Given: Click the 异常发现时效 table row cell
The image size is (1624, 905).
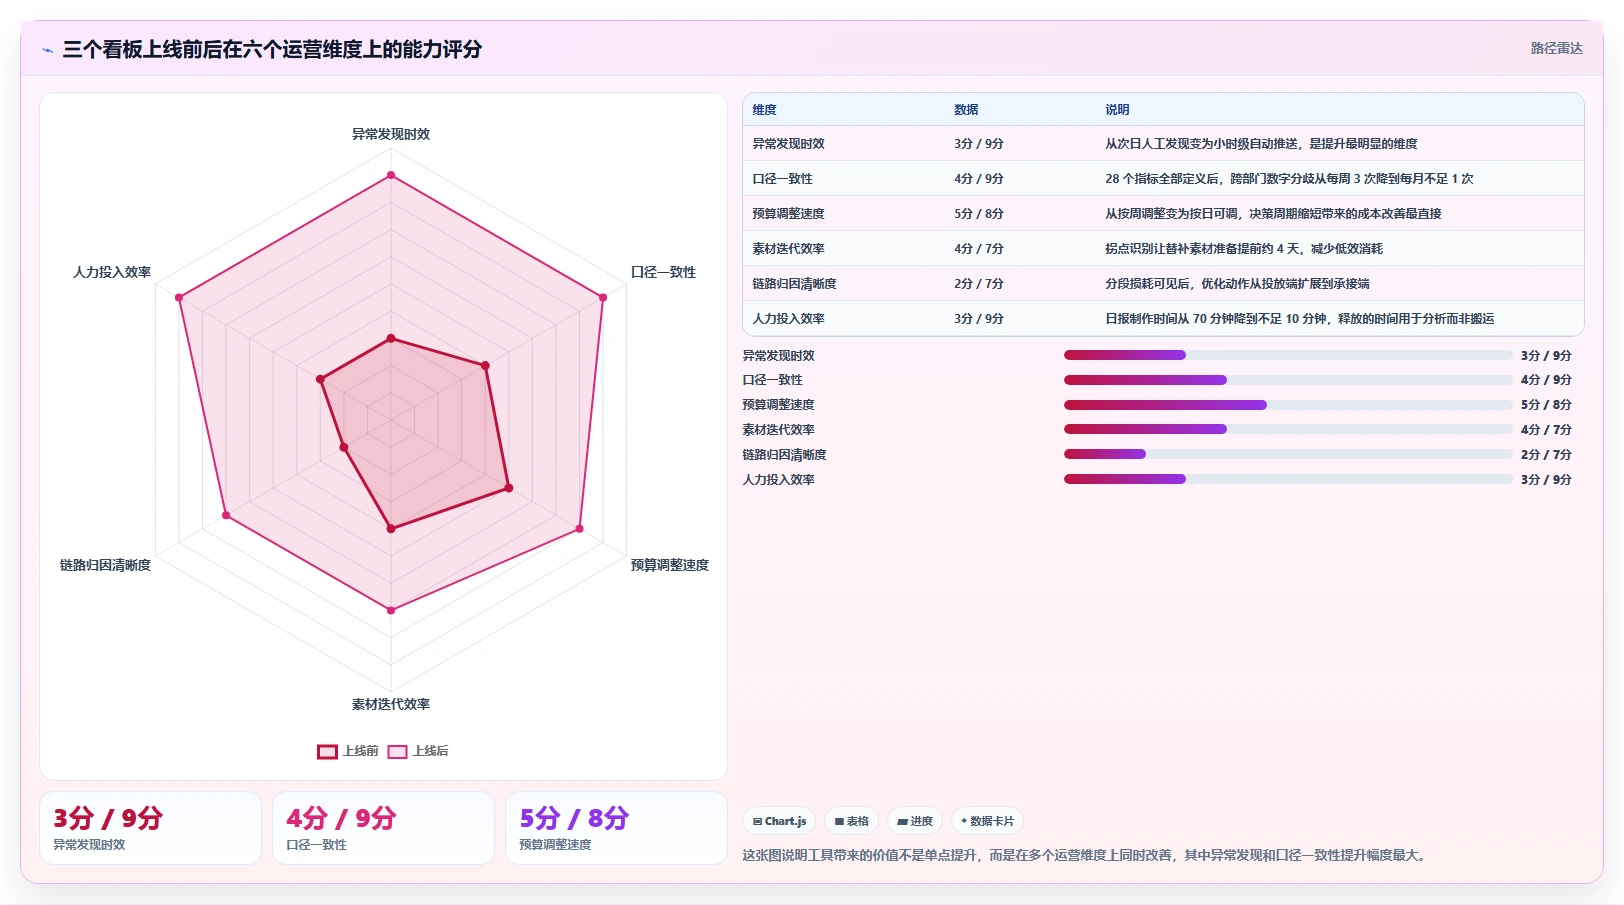Looking at the screenshot, I should (788, 144).
